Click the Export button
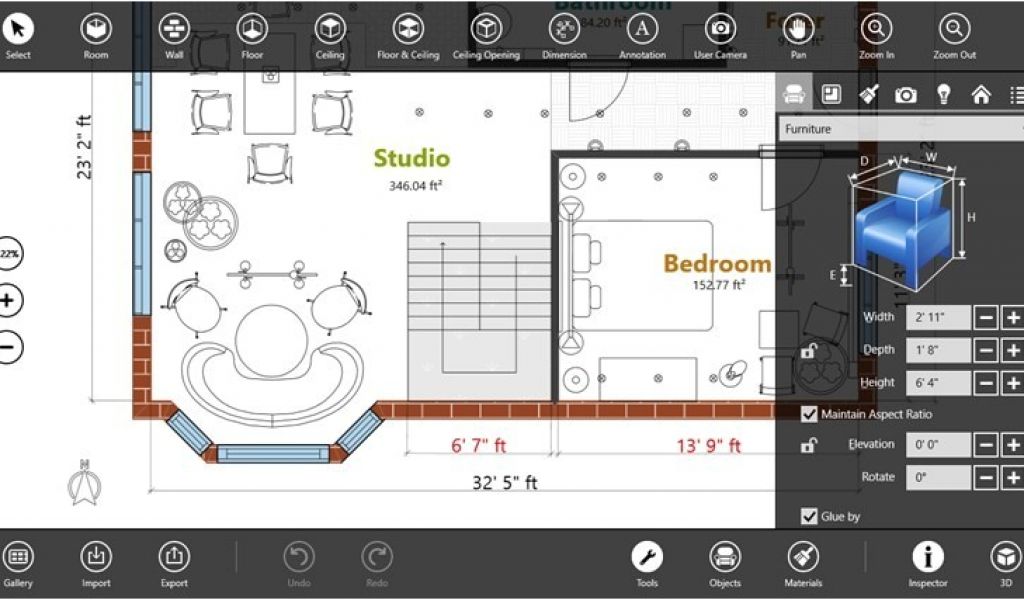Screen dimensions: 1024x600 click(x=174, y=558)
